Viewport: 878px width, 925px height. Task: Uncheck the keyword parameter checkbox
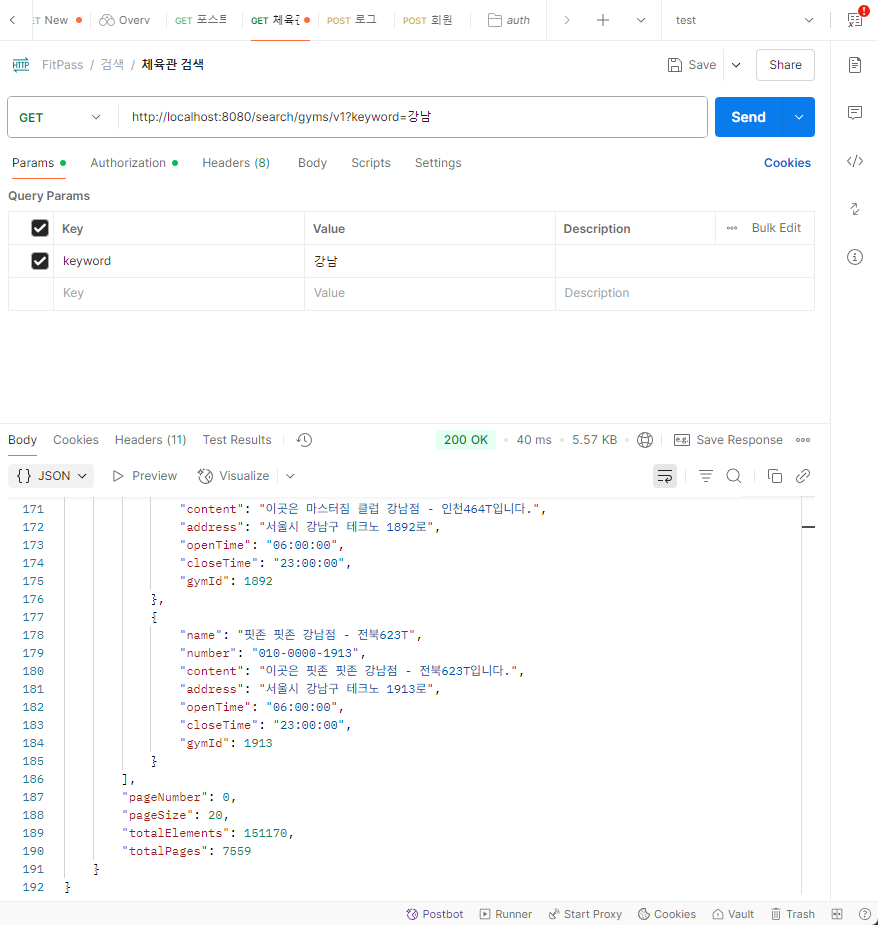(40, 261)
